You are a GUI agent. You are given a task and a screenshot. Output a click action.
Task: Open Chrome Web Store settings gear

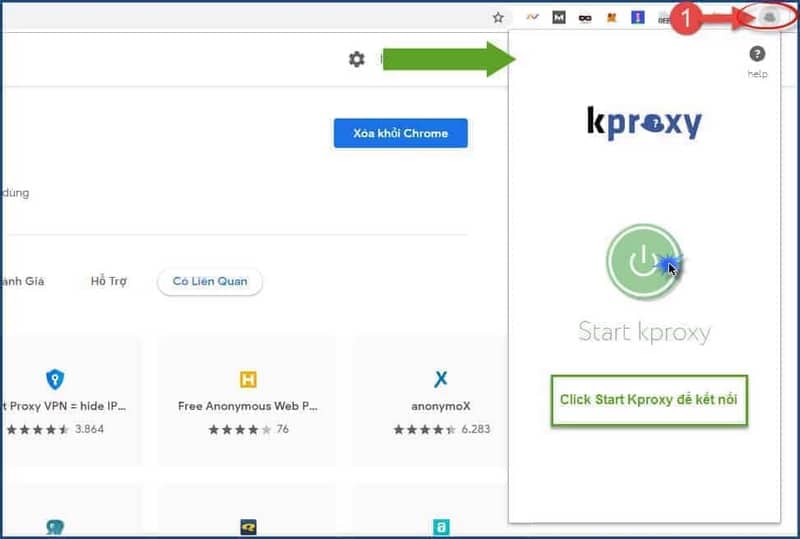point(357,59)
